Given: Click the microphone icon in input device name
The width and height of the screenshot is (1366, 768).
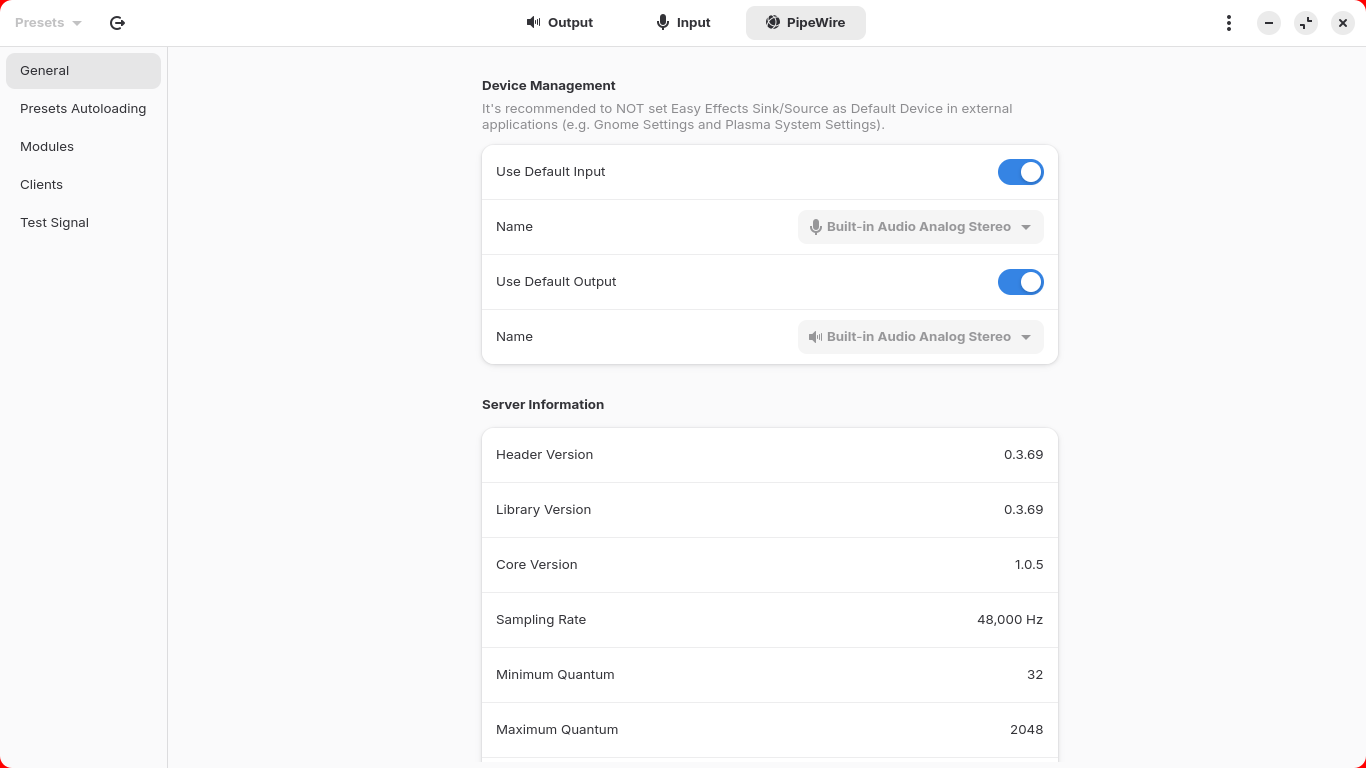Looking at the screenshot, I should [816, 227].
